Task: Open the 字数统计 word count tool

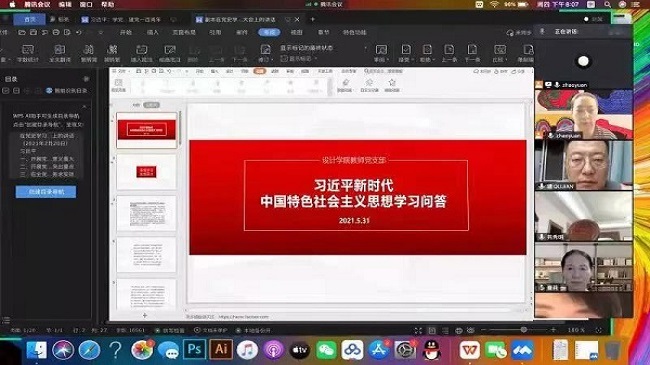Action: pos(28,54)
